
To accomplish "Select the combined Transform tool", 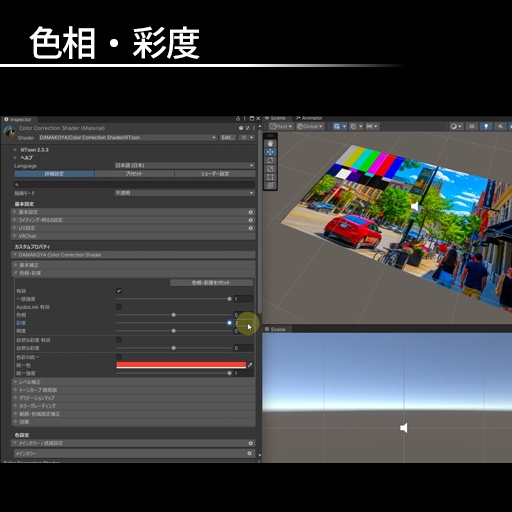I will pos(270,185).
